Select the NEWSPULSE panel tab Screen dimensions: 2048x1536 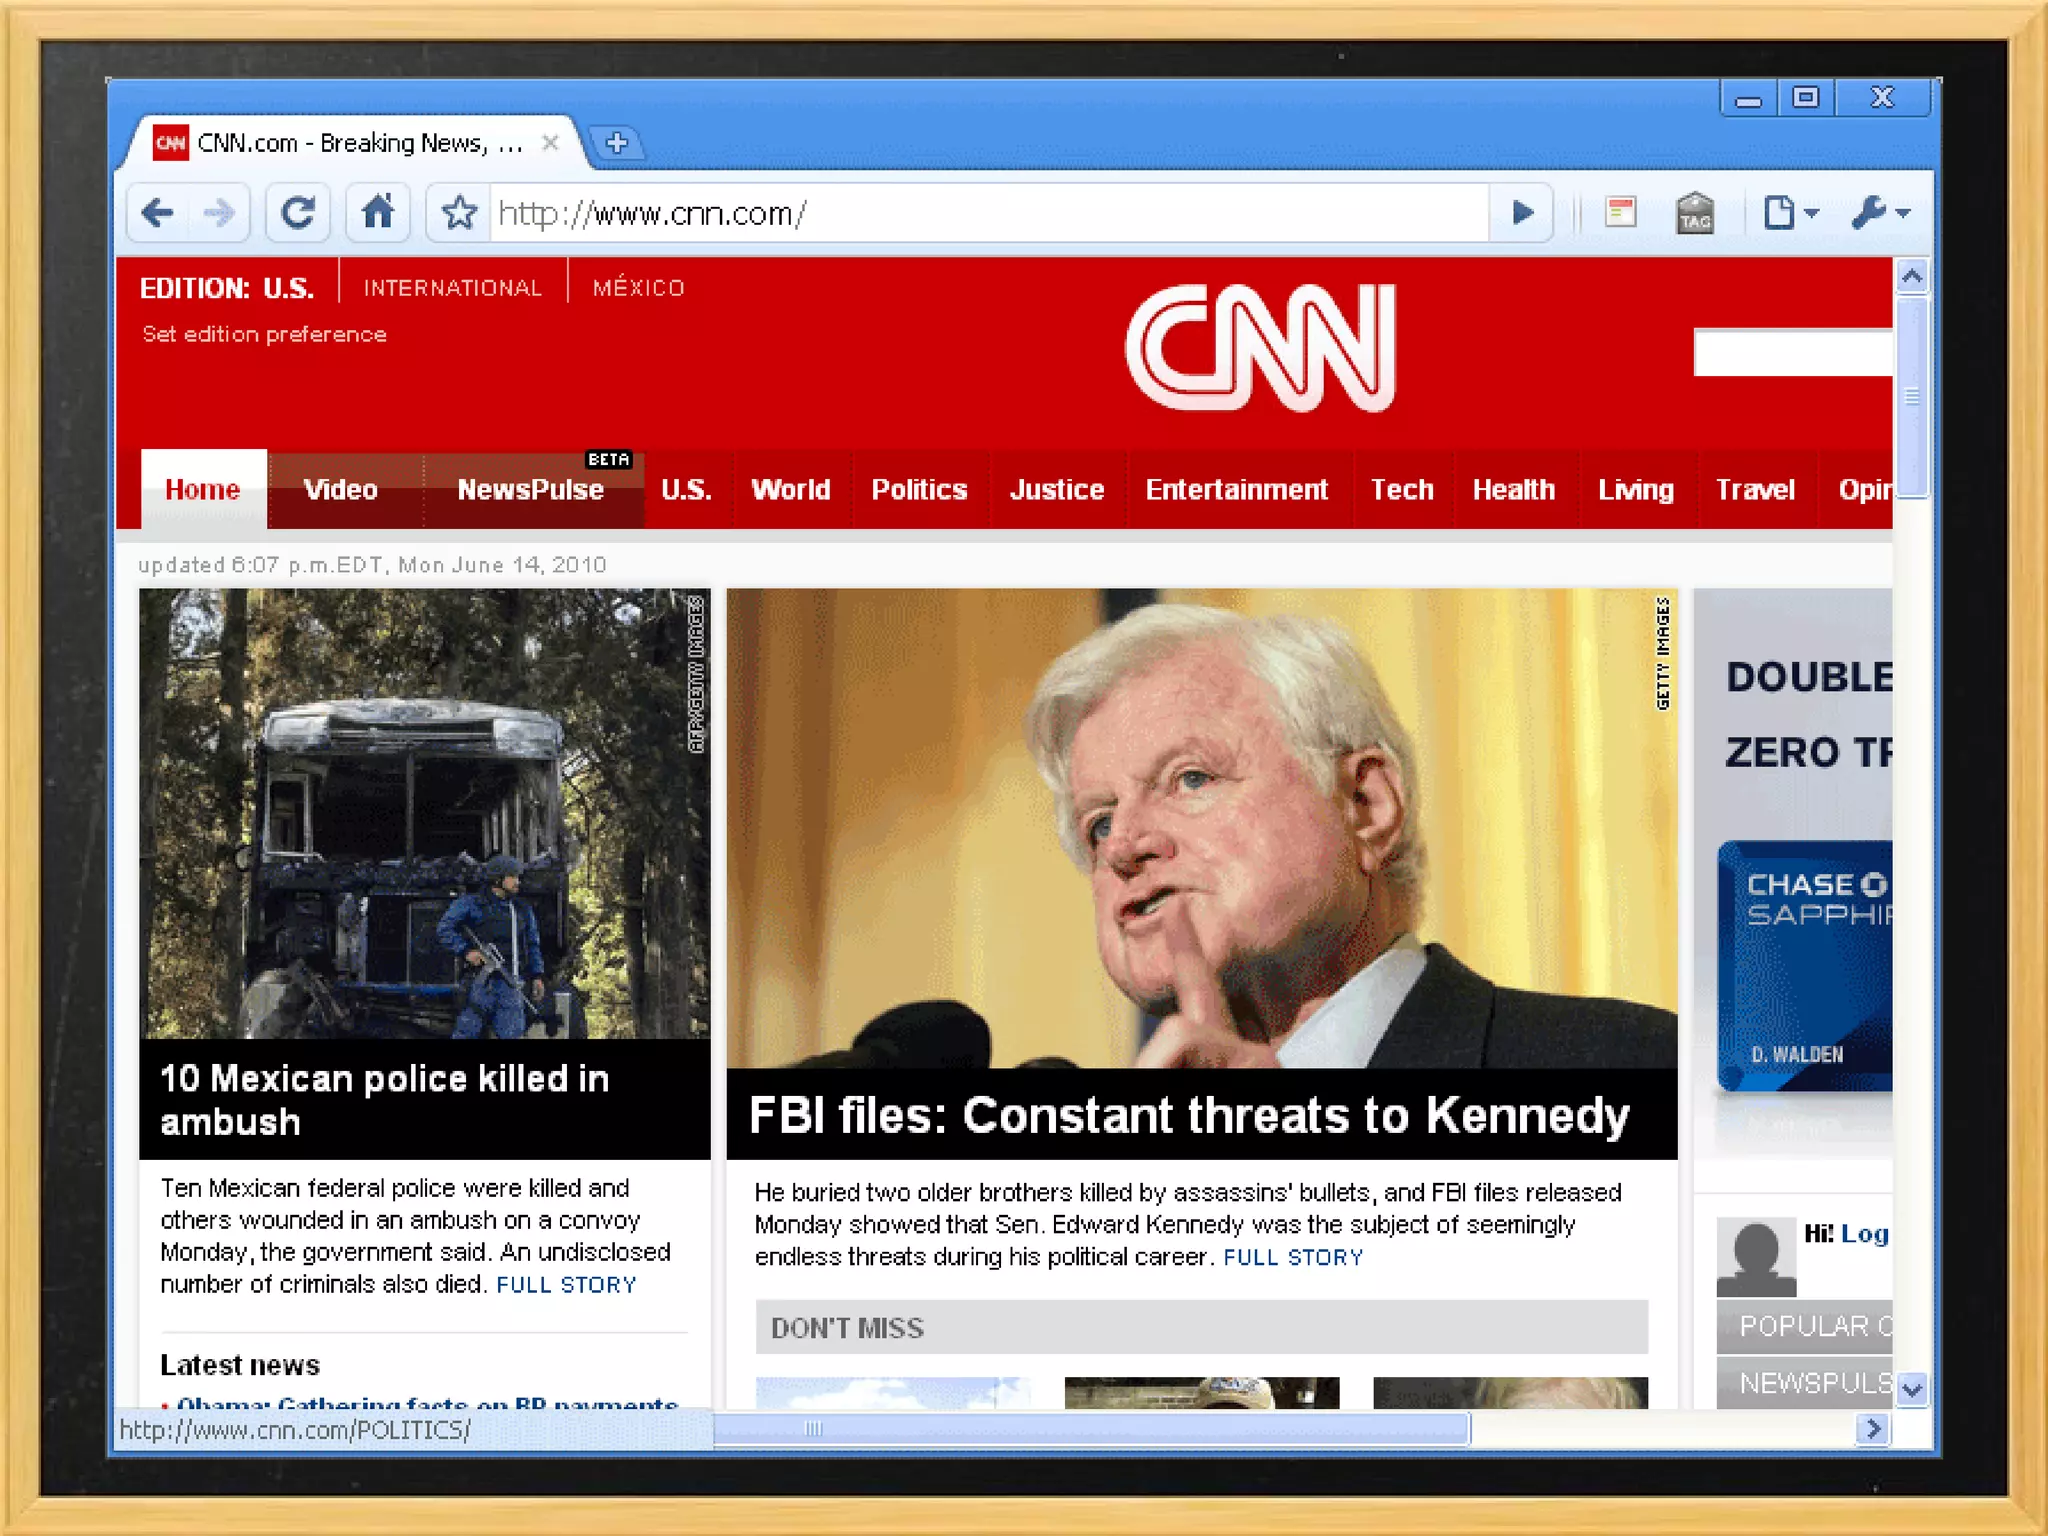(x=1805, y=1382)
